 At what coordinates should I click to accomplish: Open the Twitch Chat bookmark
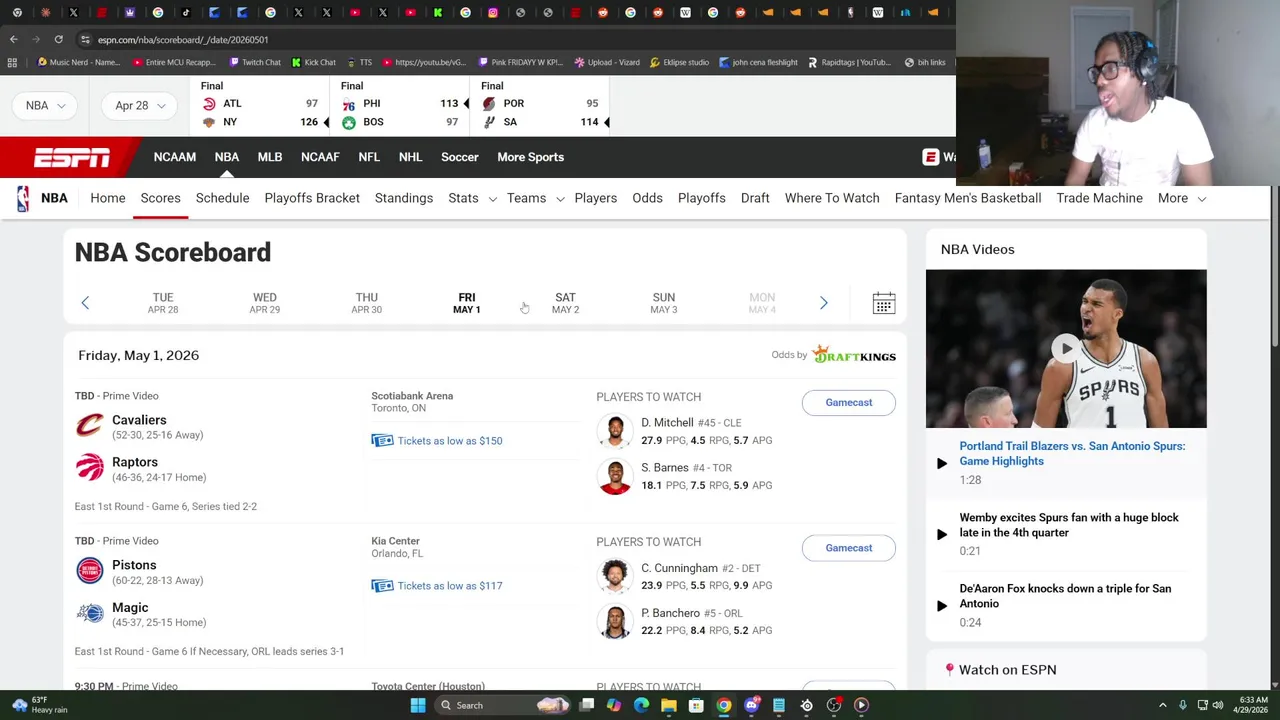pos(254,62)
